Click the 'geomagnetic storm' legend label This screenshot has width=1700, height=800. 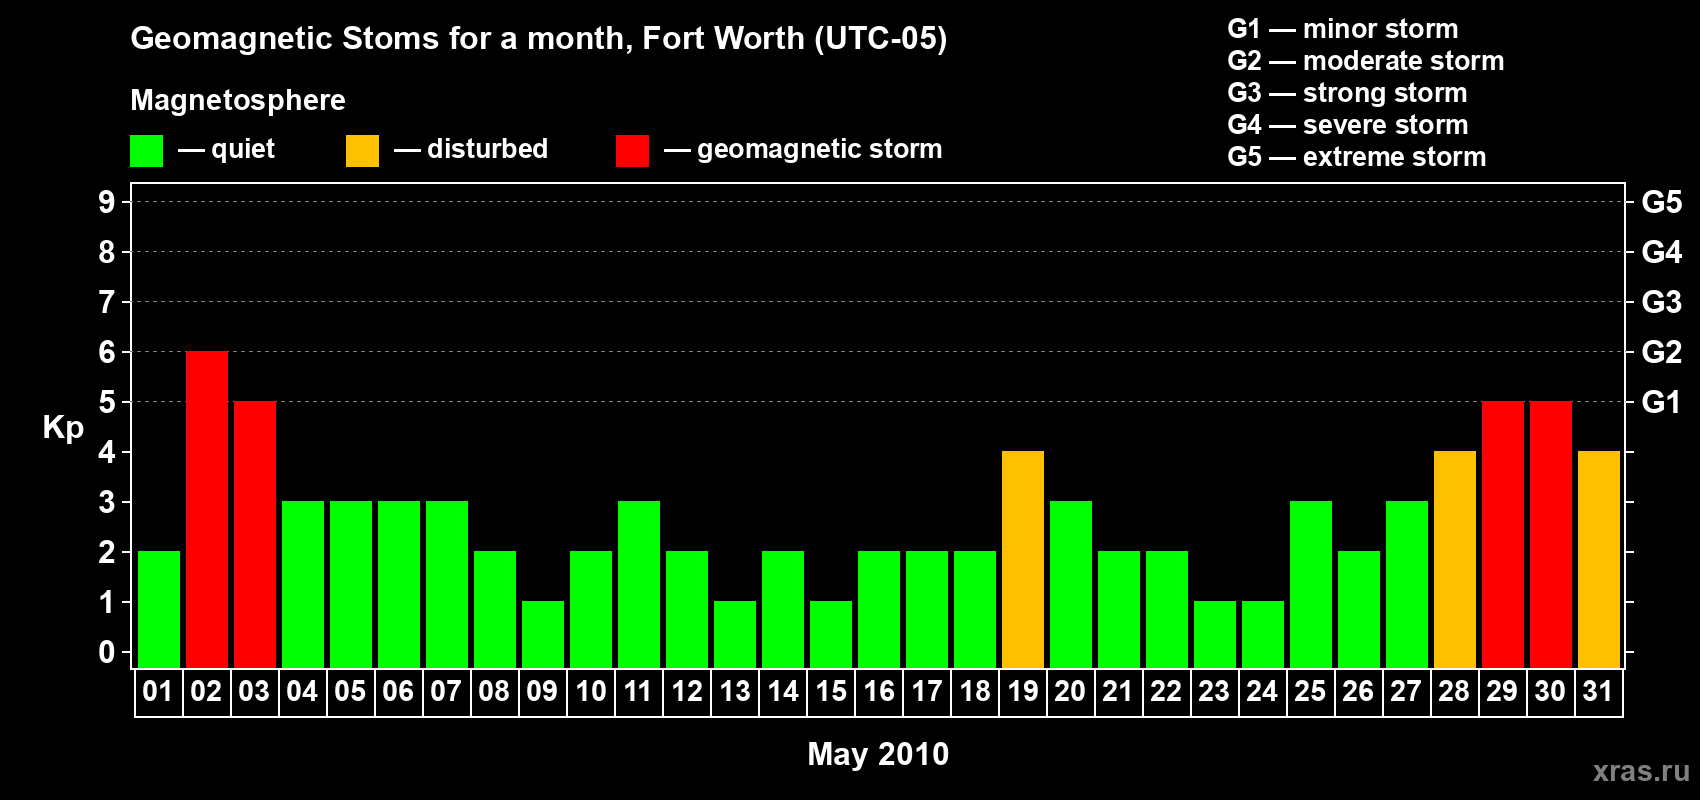click(819, 149)
